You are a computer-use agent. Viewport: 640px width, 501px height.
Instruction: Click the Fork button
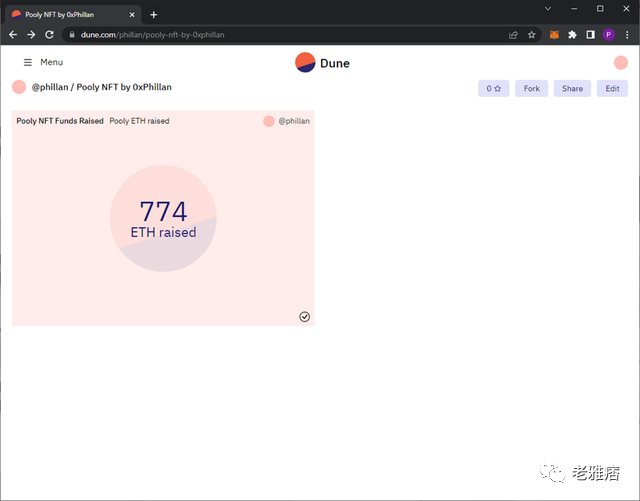point(531,88)
